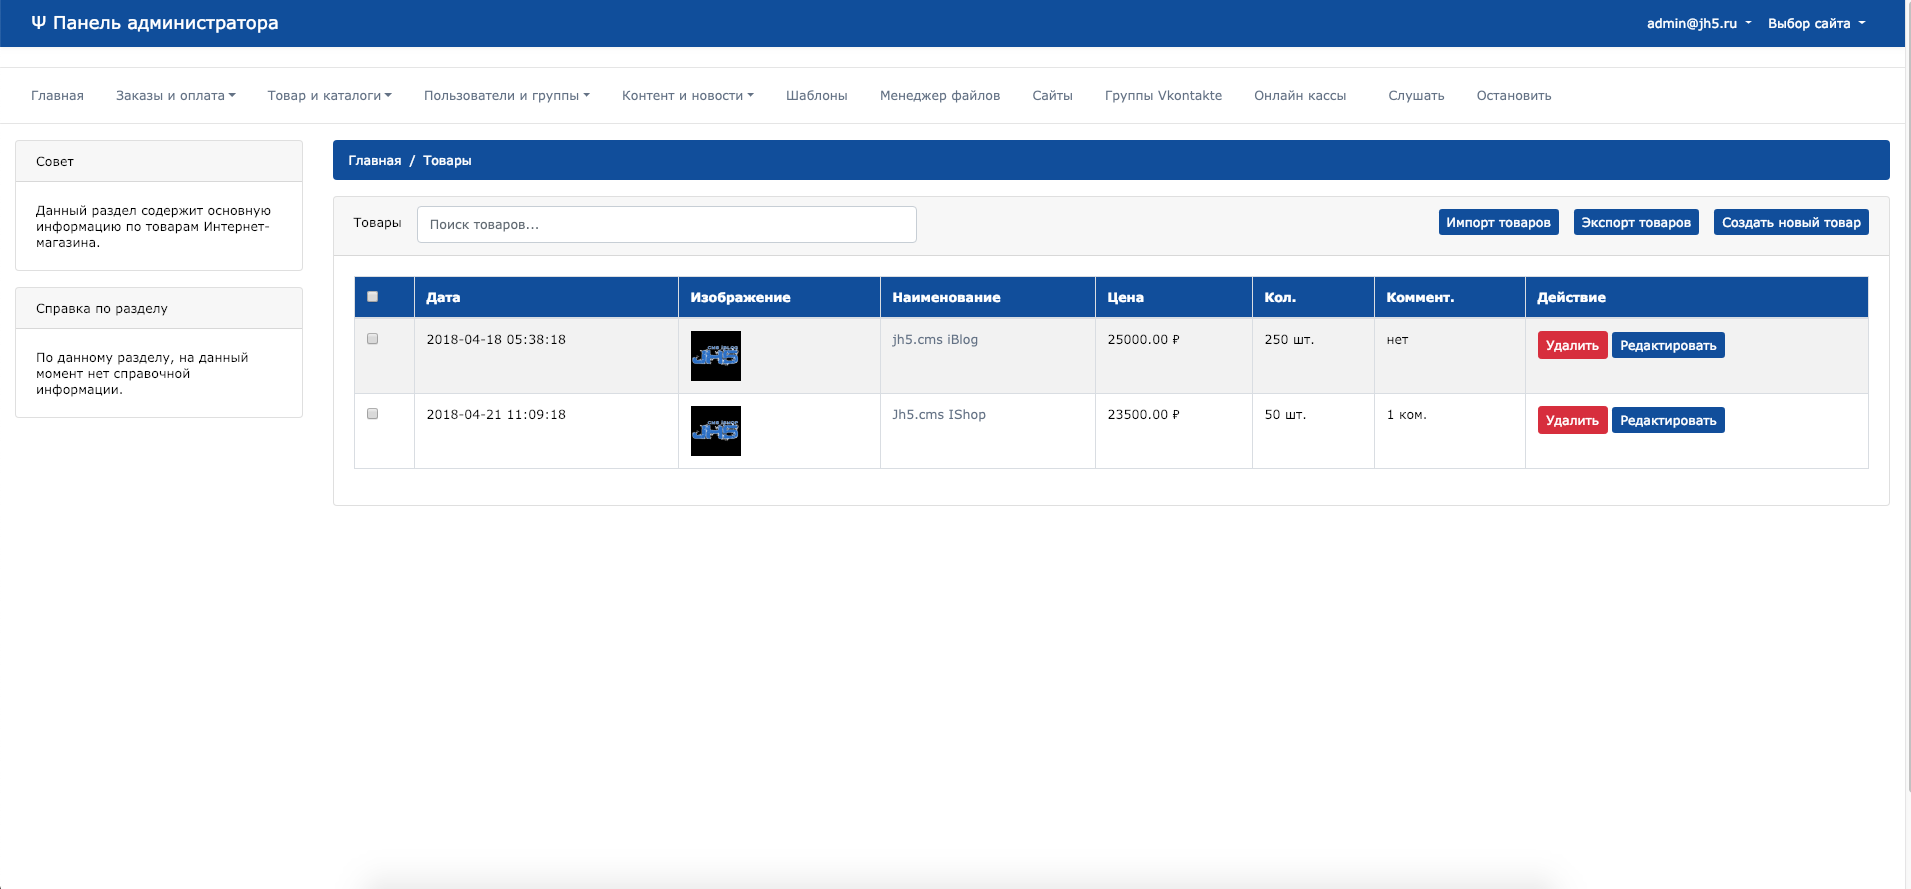Screen dimensions: 1911x889
Task: Delete the jh5.cms iBlog product
Action: (1572, 345)
